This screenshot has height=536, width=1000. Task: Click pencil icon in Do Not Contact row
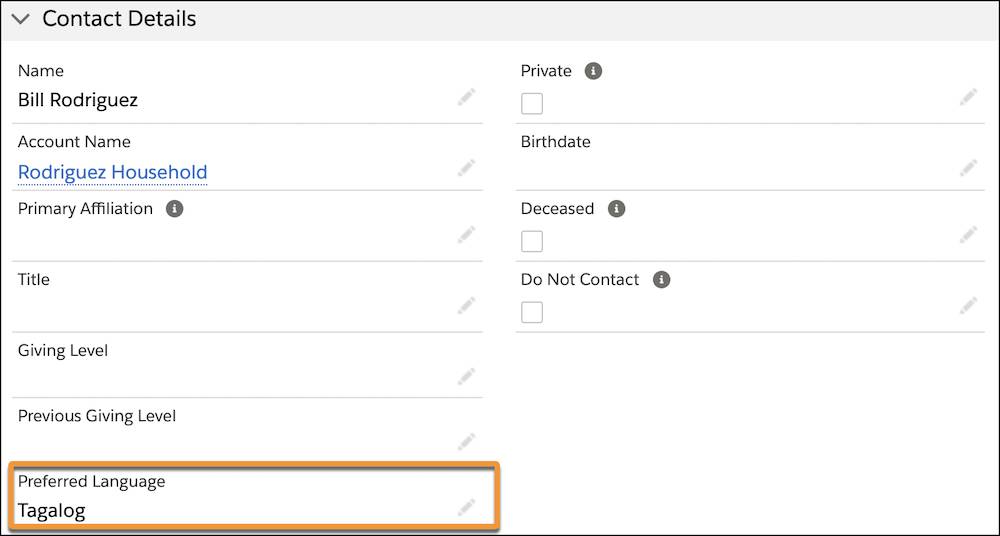point(968,305)
